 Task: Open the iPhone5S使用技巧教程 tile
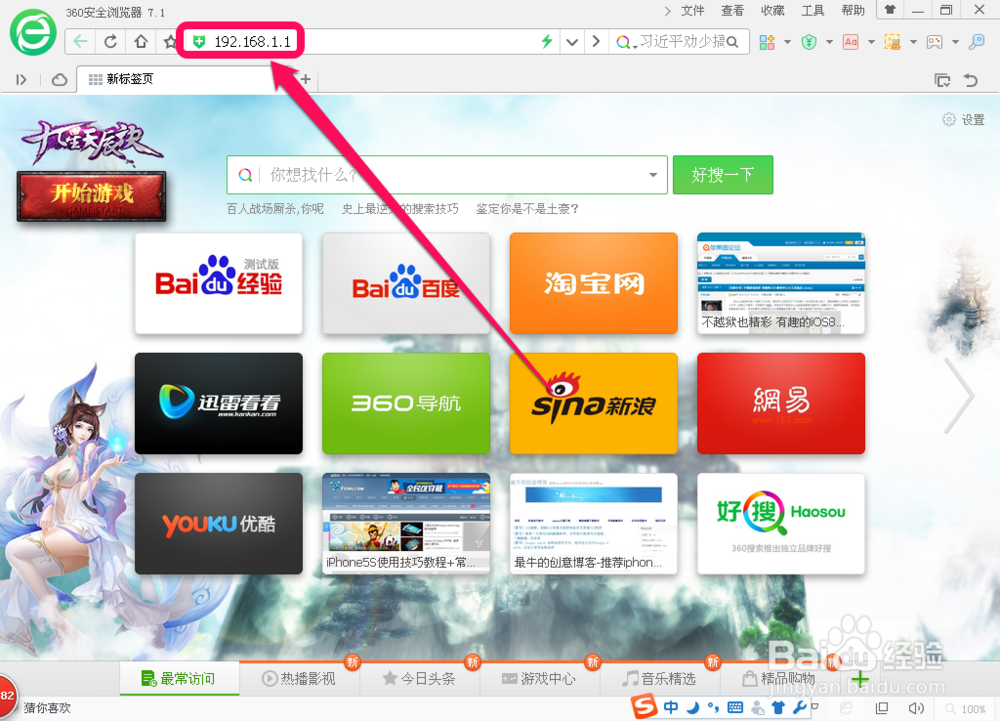coord(406,523)
